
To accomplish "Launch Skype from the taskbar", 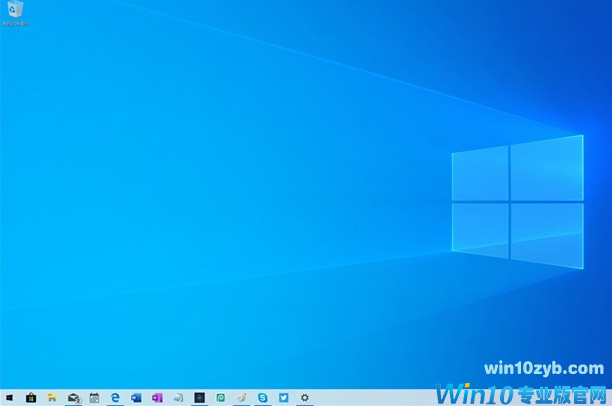I will tap(263, 398).
